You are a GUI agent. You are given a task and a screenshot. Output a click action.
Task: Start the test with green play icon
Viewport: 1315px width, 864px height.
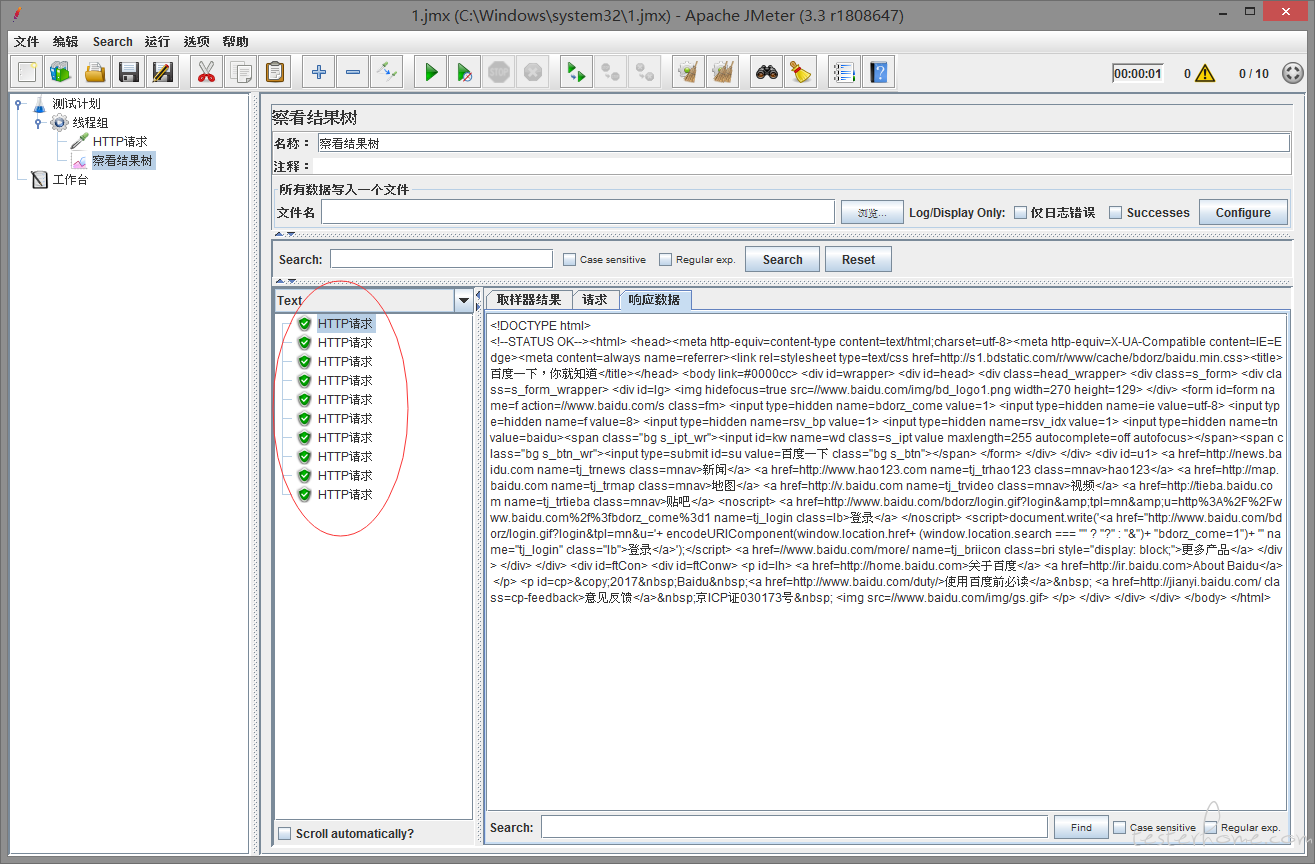pyautogui.click(x=431, y=72)
